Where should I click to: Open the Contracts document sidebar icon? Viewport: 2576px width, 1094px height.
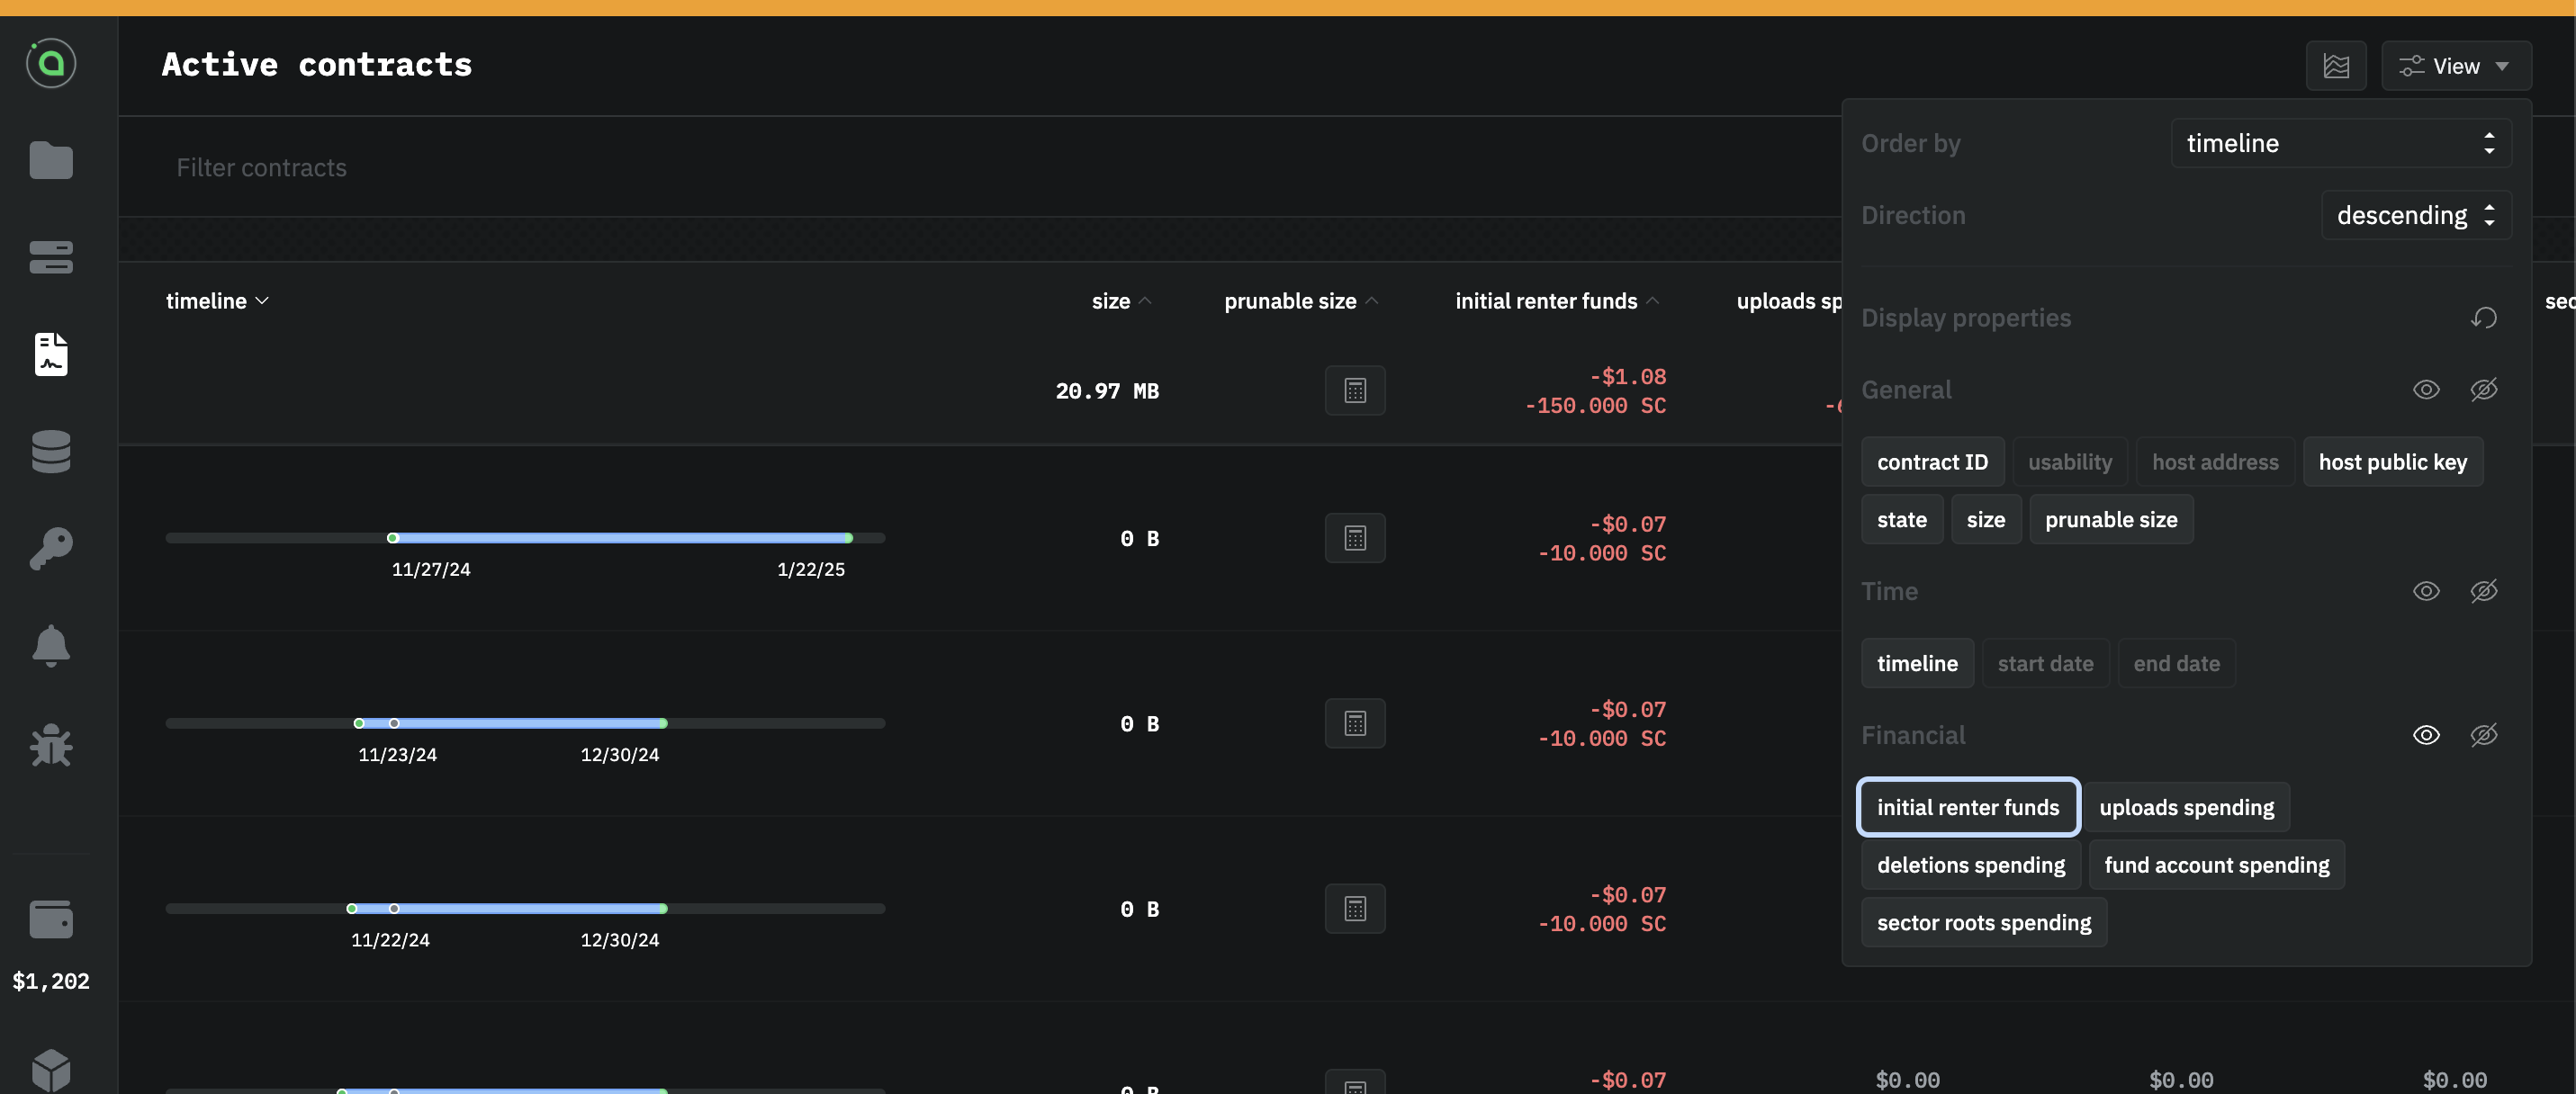pos(51,354)
